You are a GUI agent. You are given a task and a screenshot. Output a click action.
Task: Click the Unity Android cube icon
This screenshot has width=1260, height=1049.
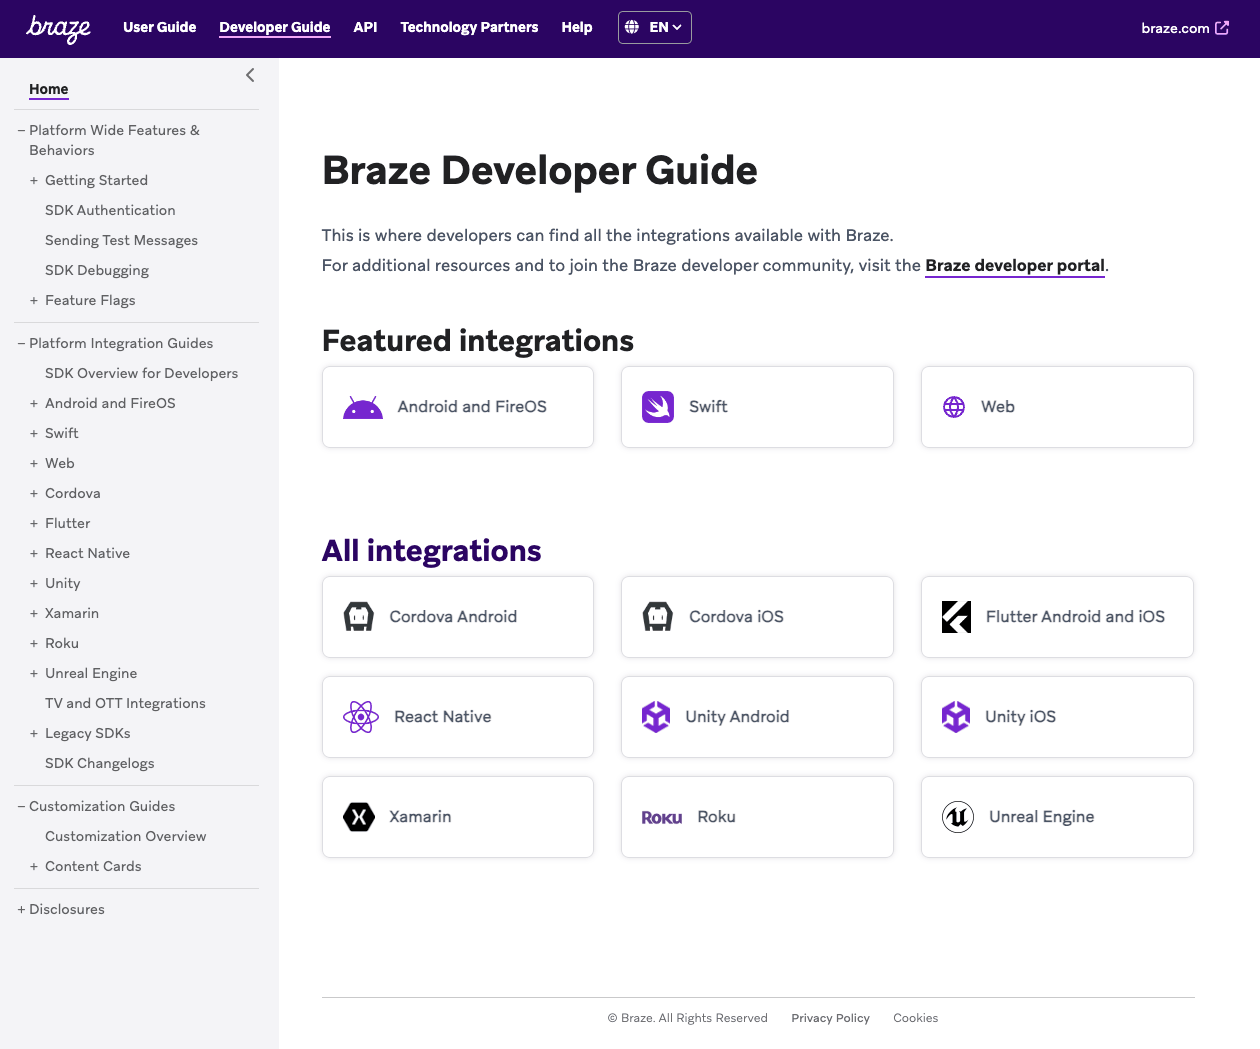tap(656, 717)
